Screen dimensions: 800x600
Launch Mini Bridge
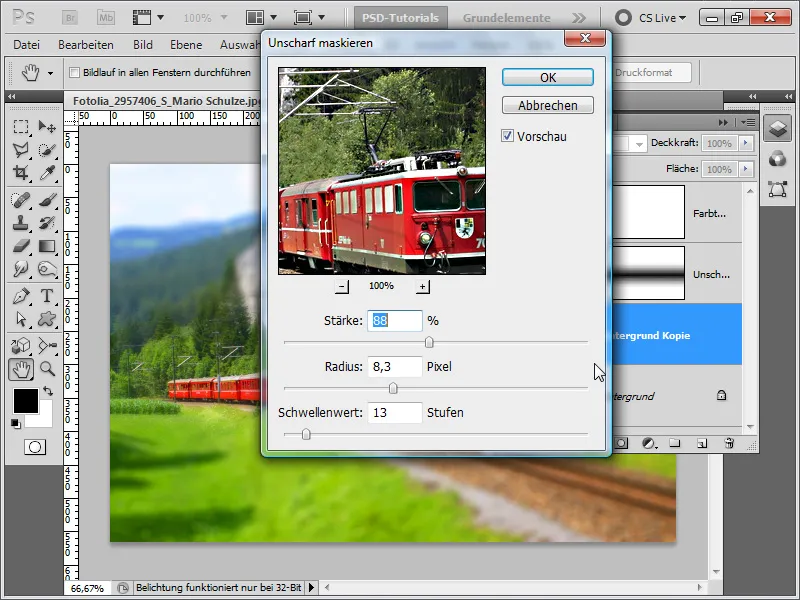pyautogui.click(x=106, y=18)
